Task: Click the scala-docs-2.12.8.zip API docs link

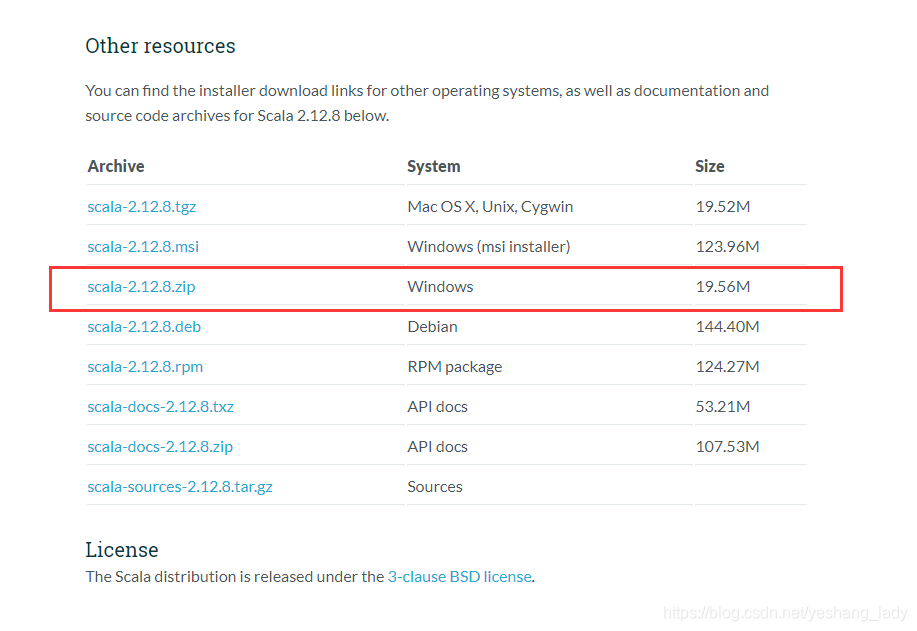Action: coord(160,447)
